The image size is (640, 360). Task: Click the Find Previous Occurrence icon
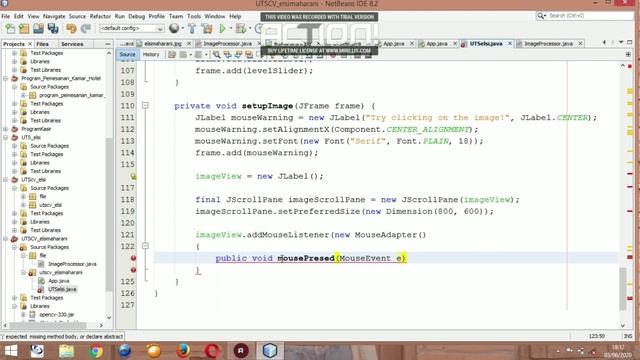(227, 55)
